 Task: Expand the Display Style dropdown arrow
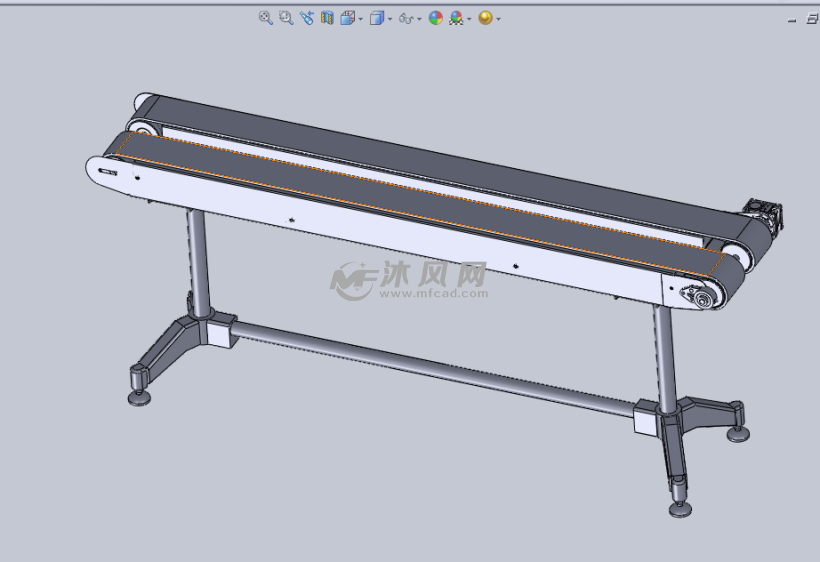[x=390, y=19]
